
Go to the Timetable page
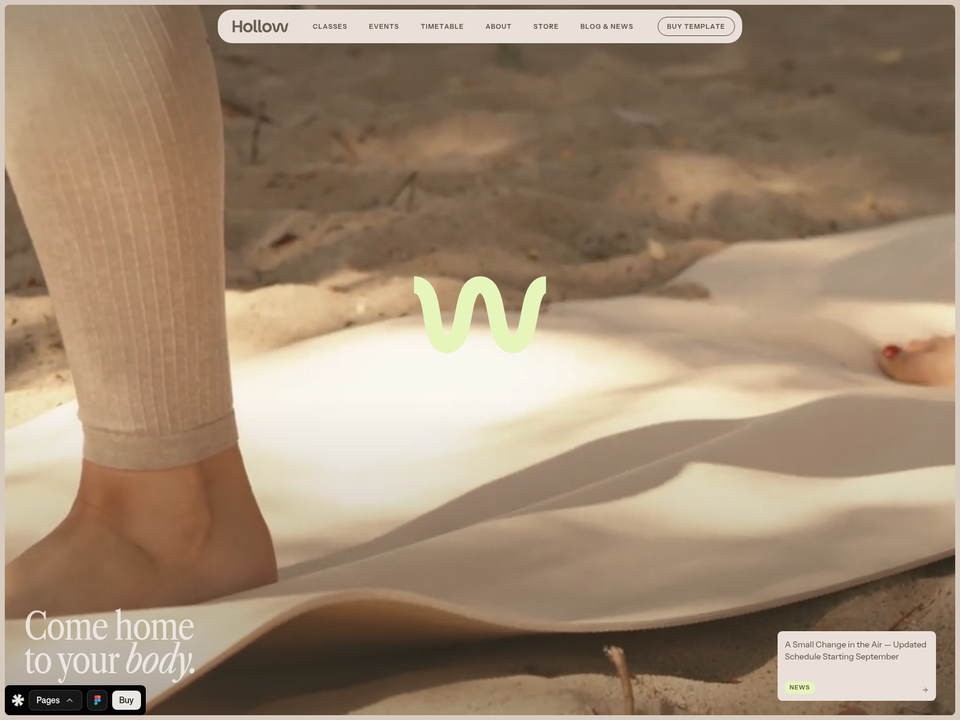(441, 26)
